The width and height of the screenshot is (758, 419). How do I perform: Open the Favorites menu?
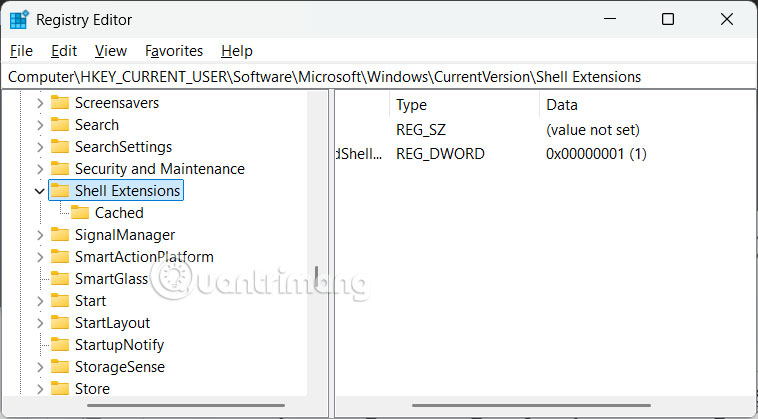click(174, 50)
